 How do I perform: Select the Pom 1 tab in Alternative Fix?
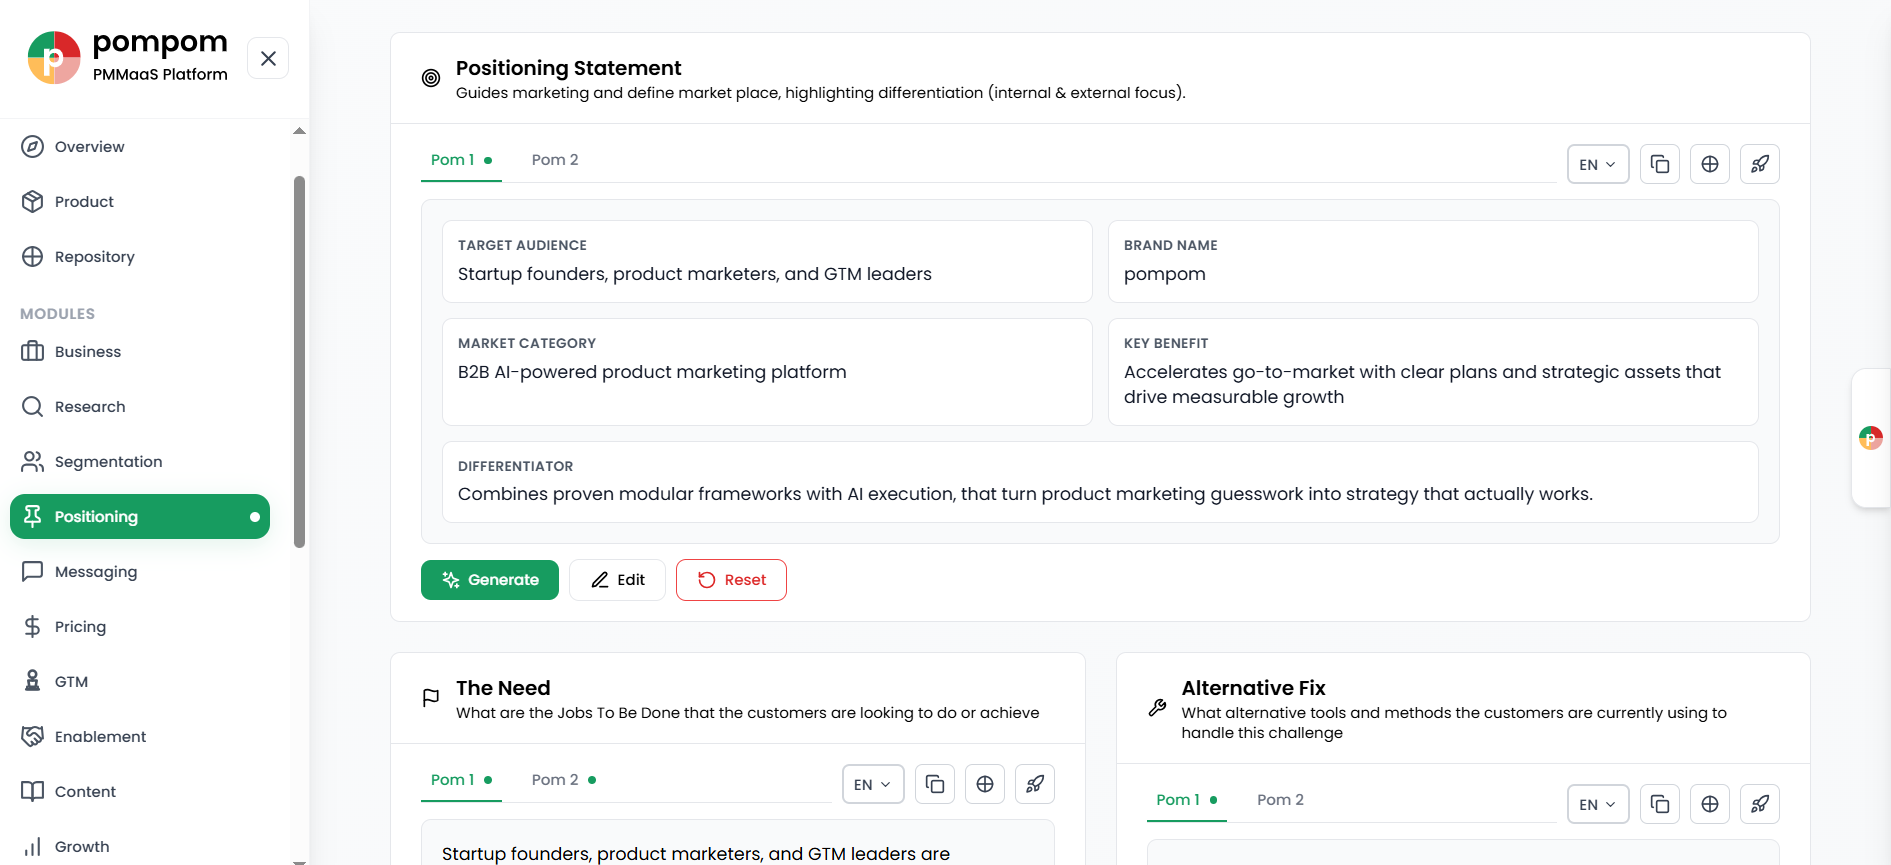tap(1187, 800)
